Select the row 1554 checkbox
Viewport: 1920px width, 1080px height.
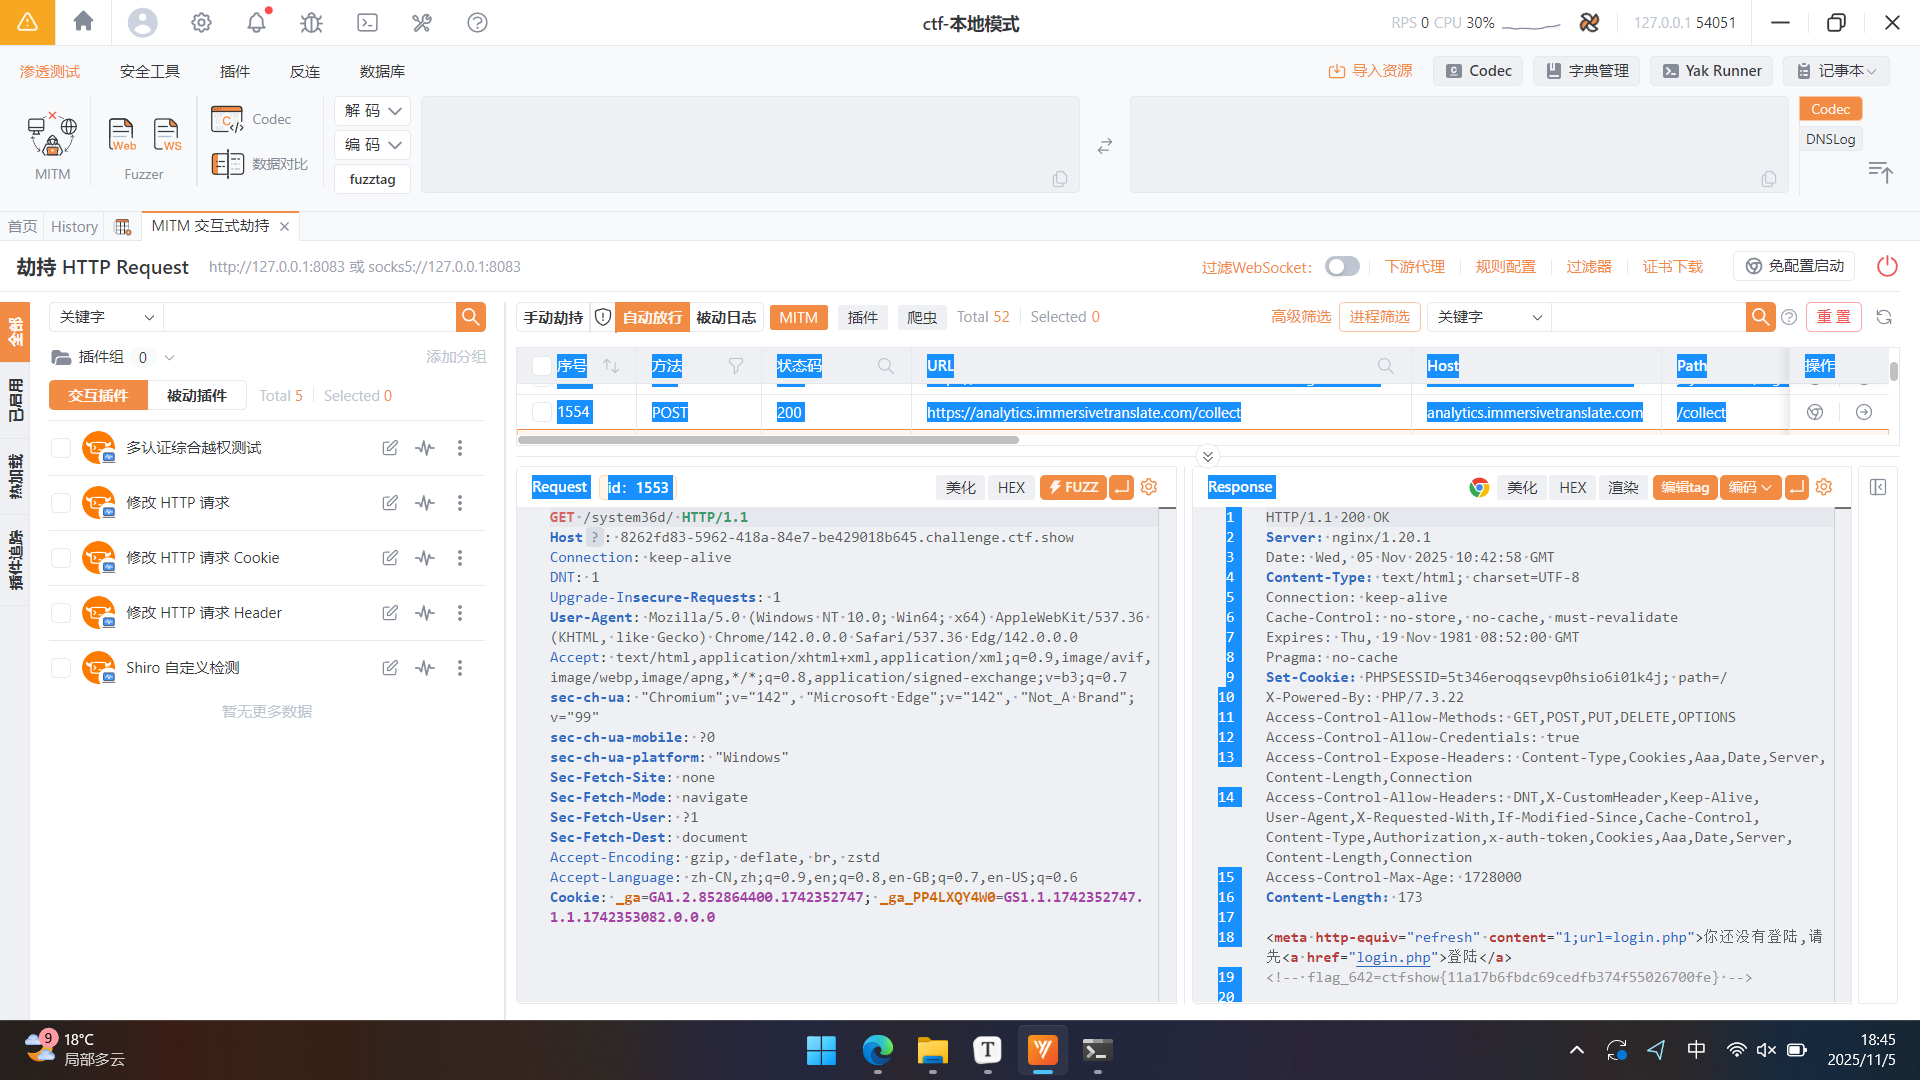point(541,412)
